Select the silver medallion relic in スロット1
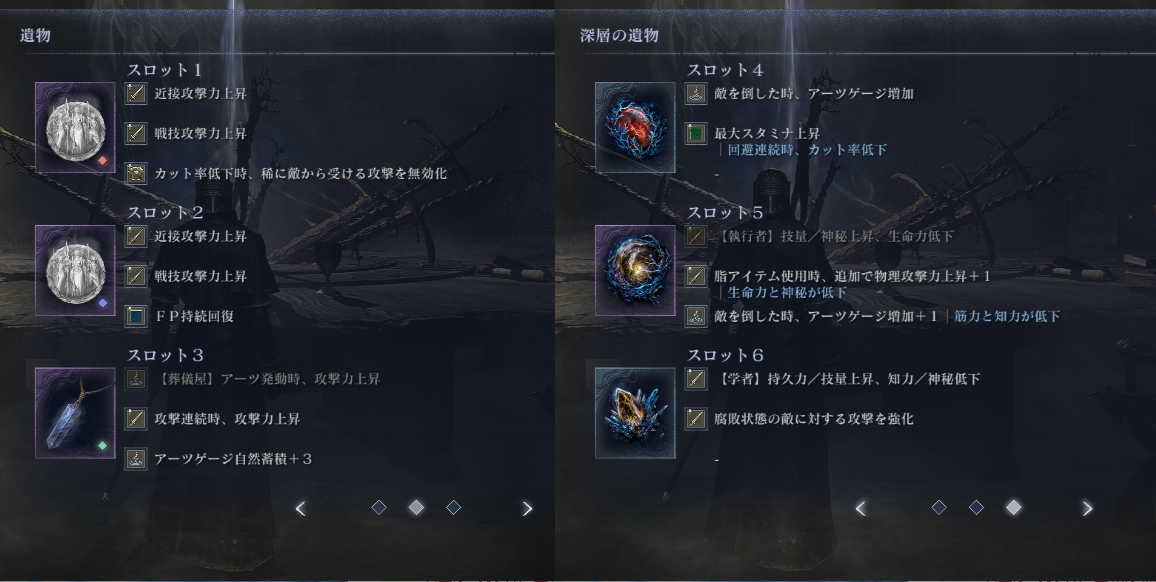 75,128
